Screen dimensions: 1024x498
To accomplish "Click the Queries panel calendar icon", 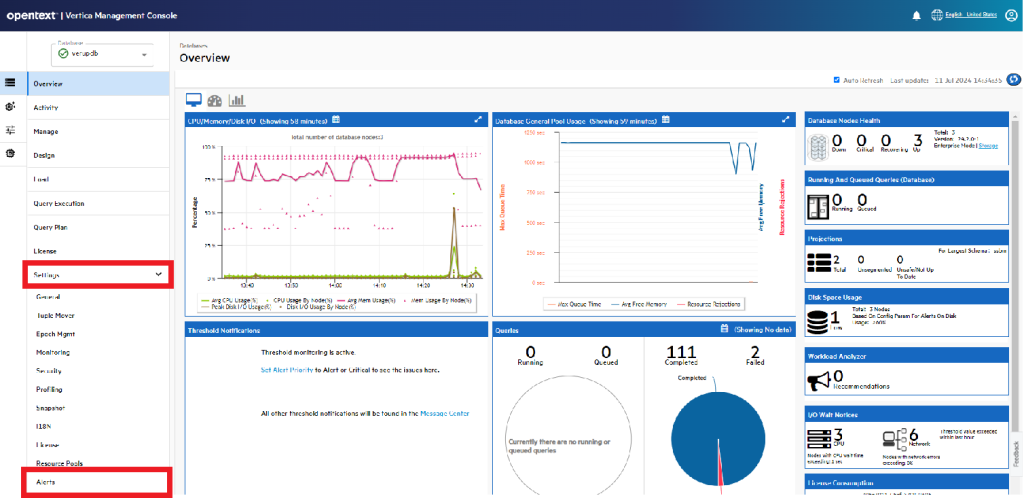I will (723, 328).
